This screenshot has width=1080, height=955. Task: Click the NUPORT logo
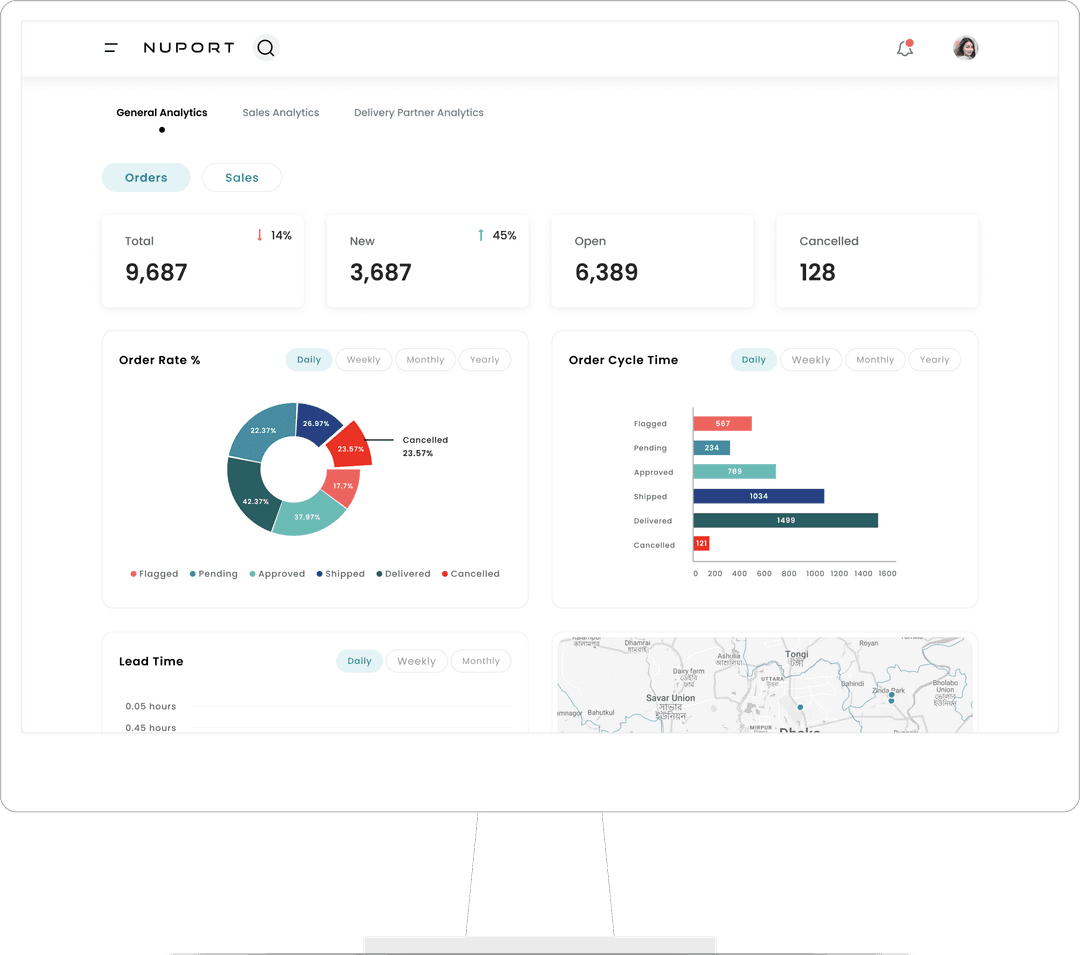point(188,47)
